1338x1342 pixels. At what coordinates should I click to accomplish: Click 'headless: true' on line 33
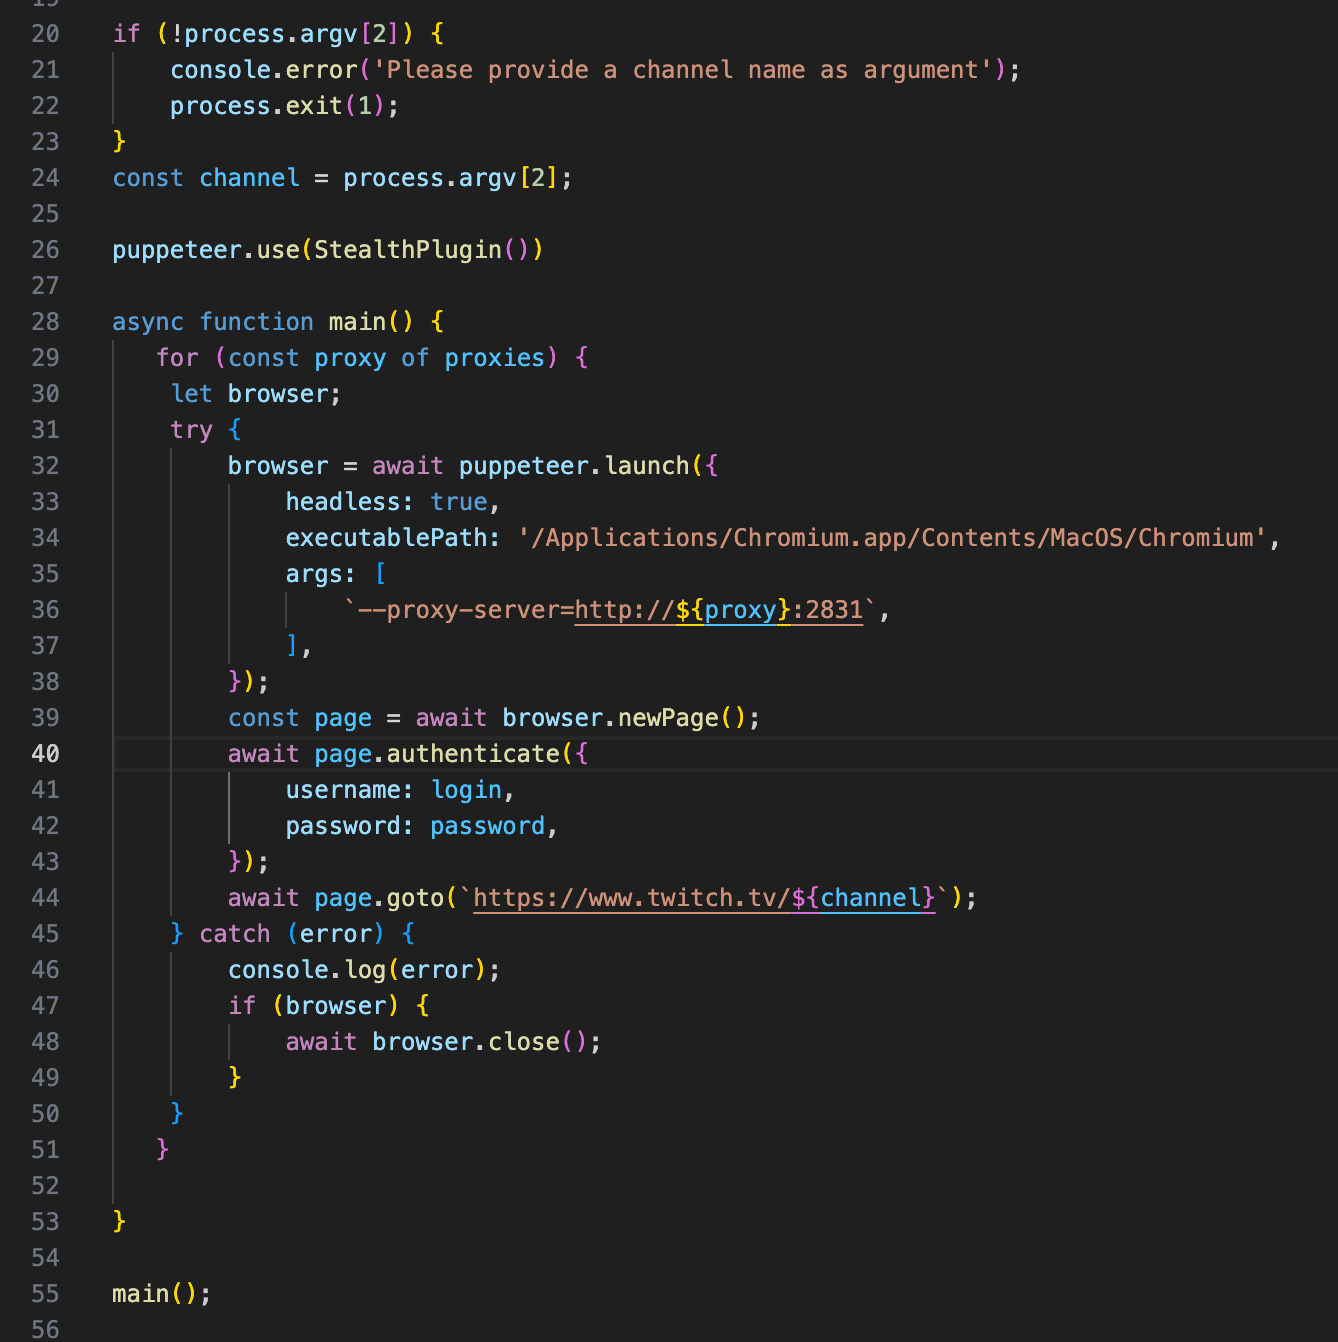point(386,502)
